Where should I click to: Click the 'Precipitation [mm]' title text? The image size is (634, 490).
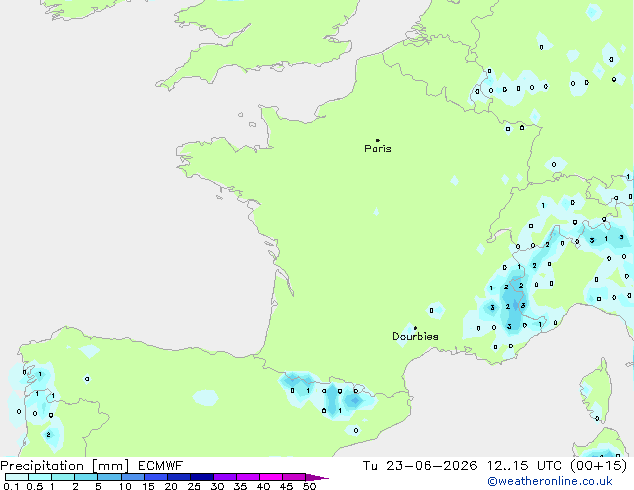pyautogui.click(x=65, y=466)
